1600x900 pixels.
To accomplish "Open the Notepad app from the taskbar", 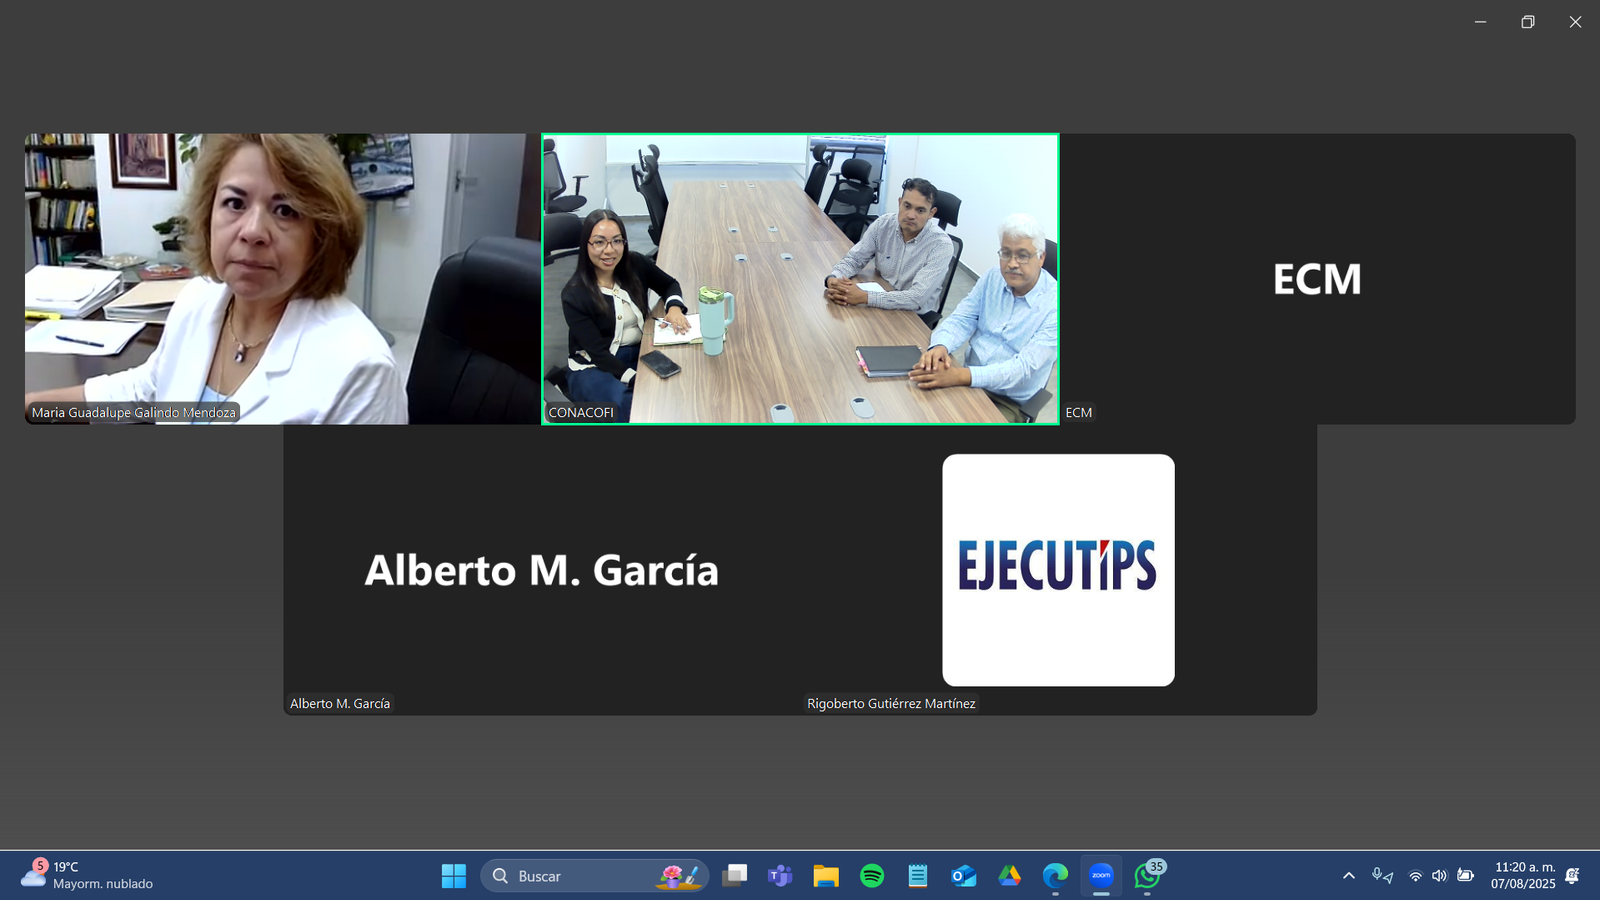I will point(918,876).
